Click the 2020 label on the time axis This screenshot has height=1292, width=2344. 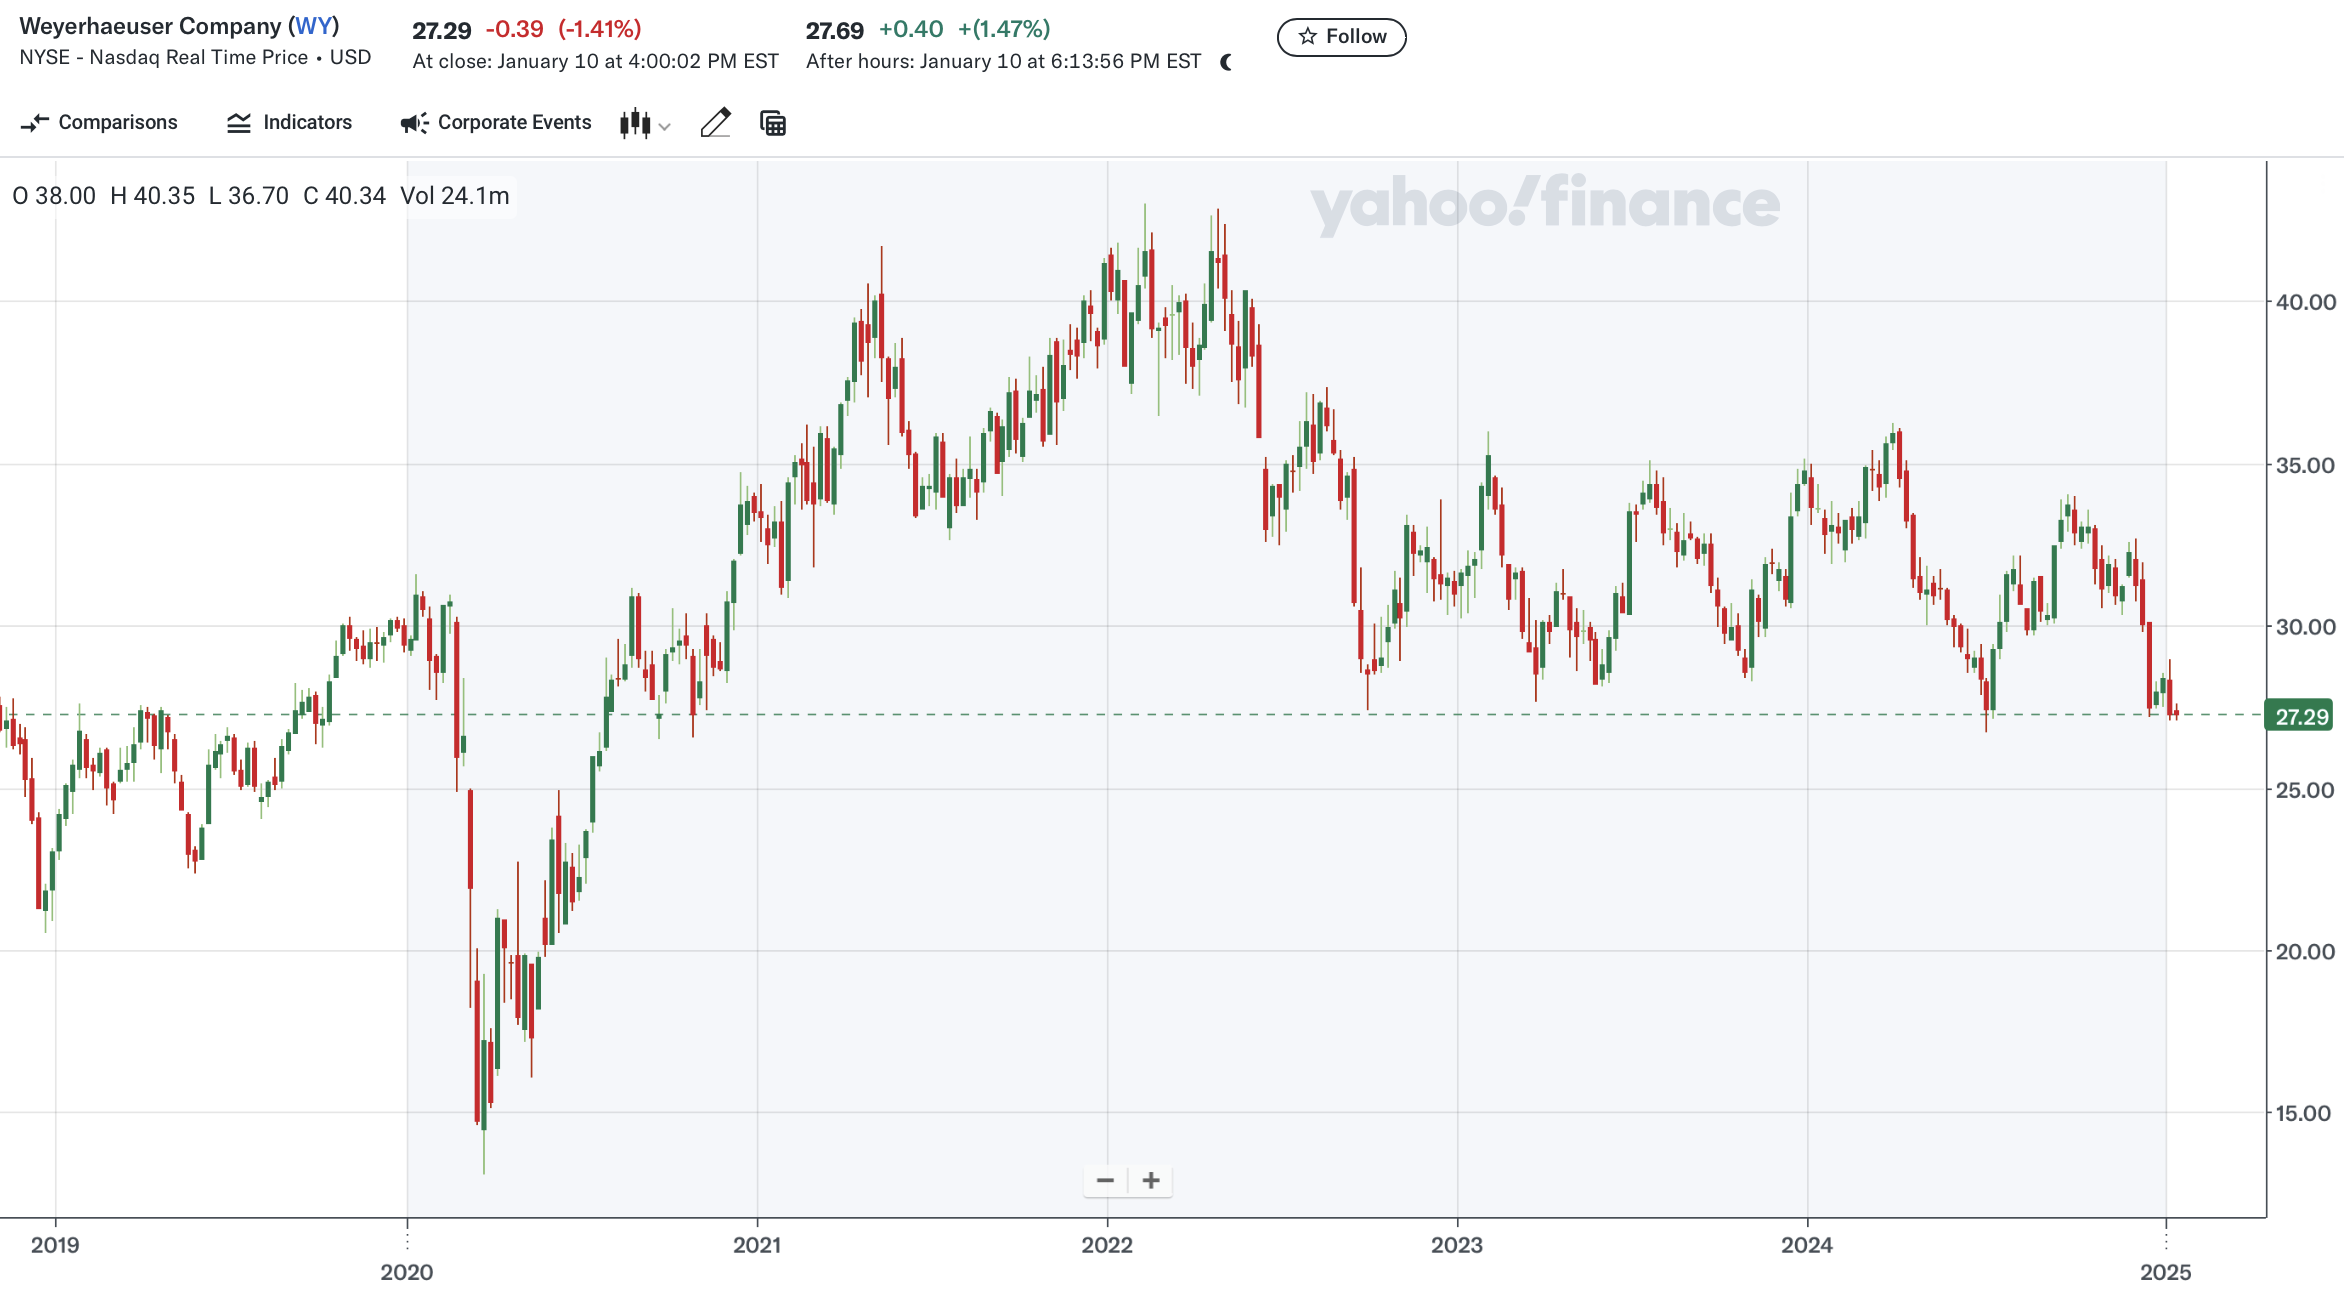point(407,1272)
